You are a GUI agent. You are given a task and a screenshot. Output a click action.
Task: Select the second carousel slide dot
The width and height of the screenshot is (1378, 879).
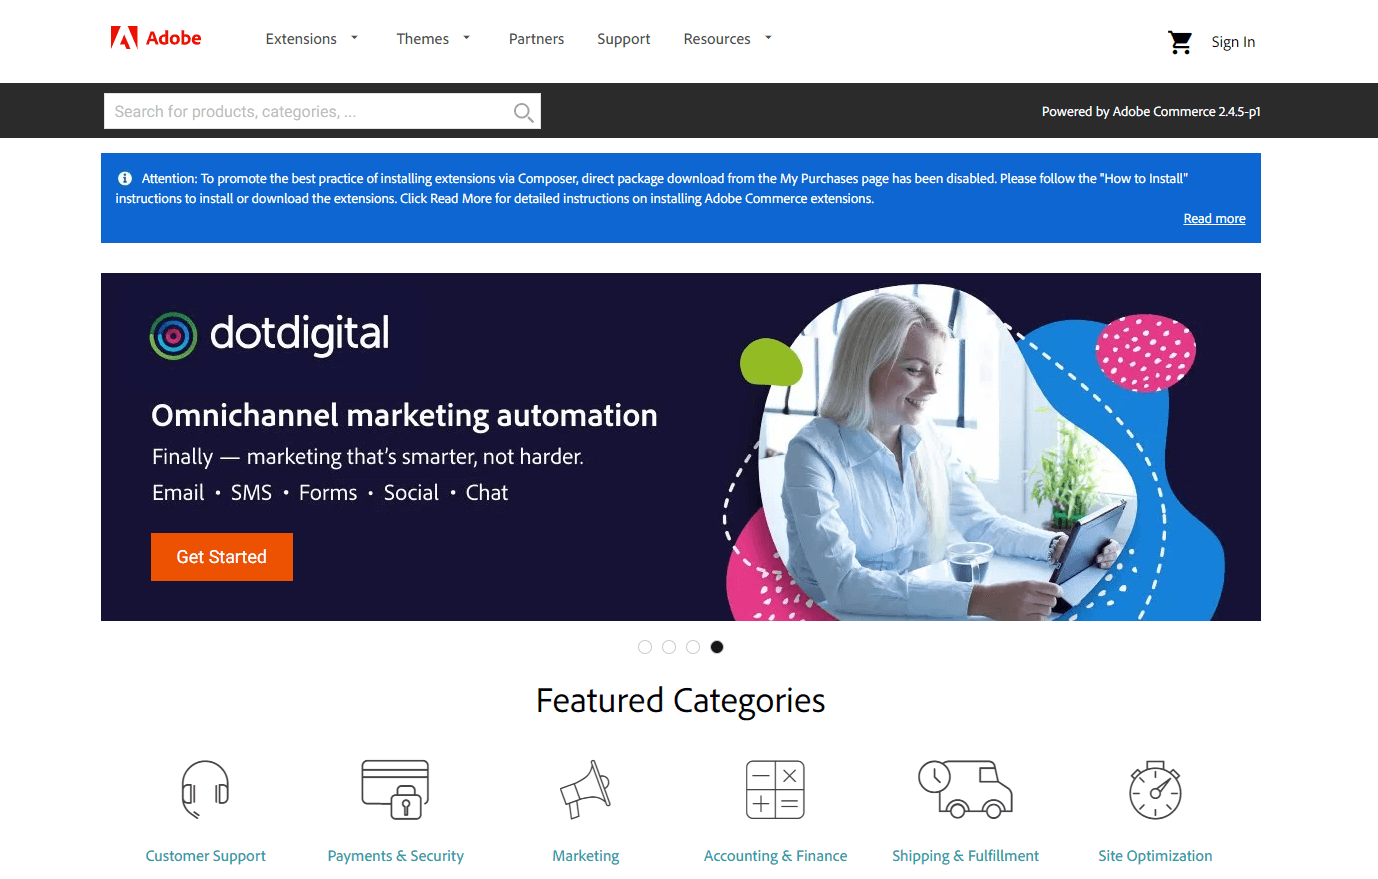[x=669, y=647]
